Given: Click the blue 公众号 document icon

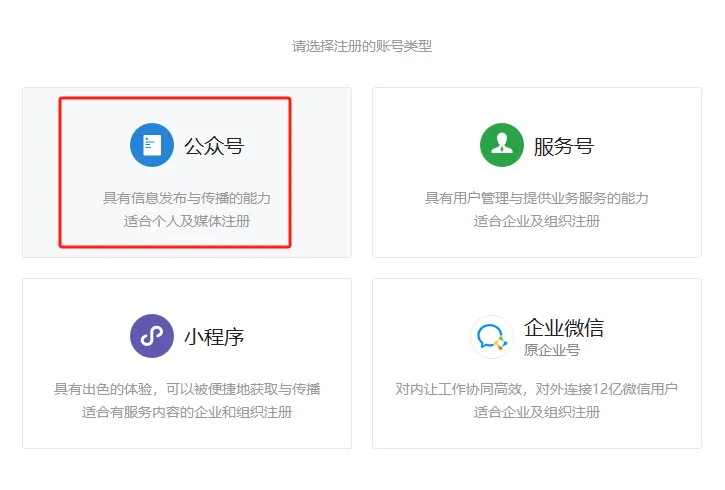Looking at the screenshot, I should point(152,145).
